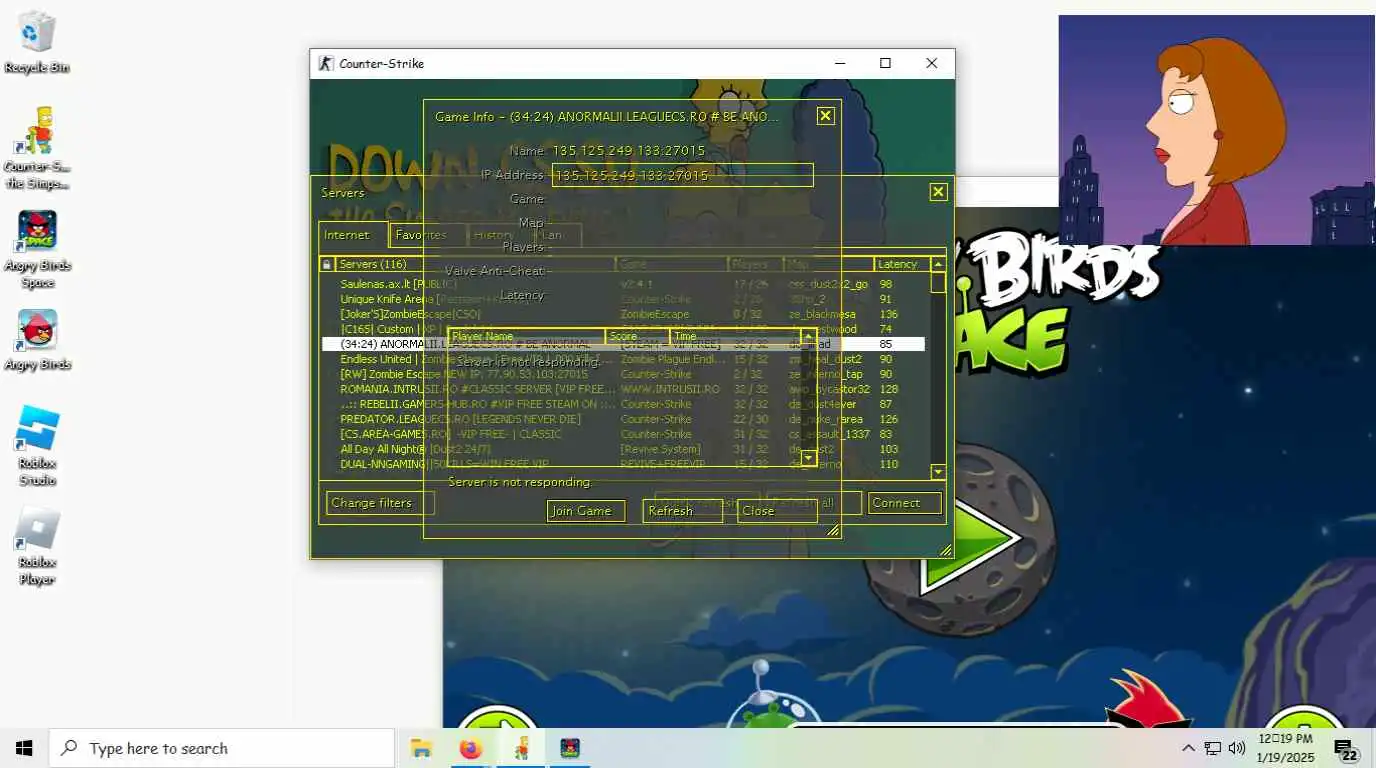Select the Angry Birds desktop icon
The height and width of the screenshot is (768, 1376).
[37, 340]
